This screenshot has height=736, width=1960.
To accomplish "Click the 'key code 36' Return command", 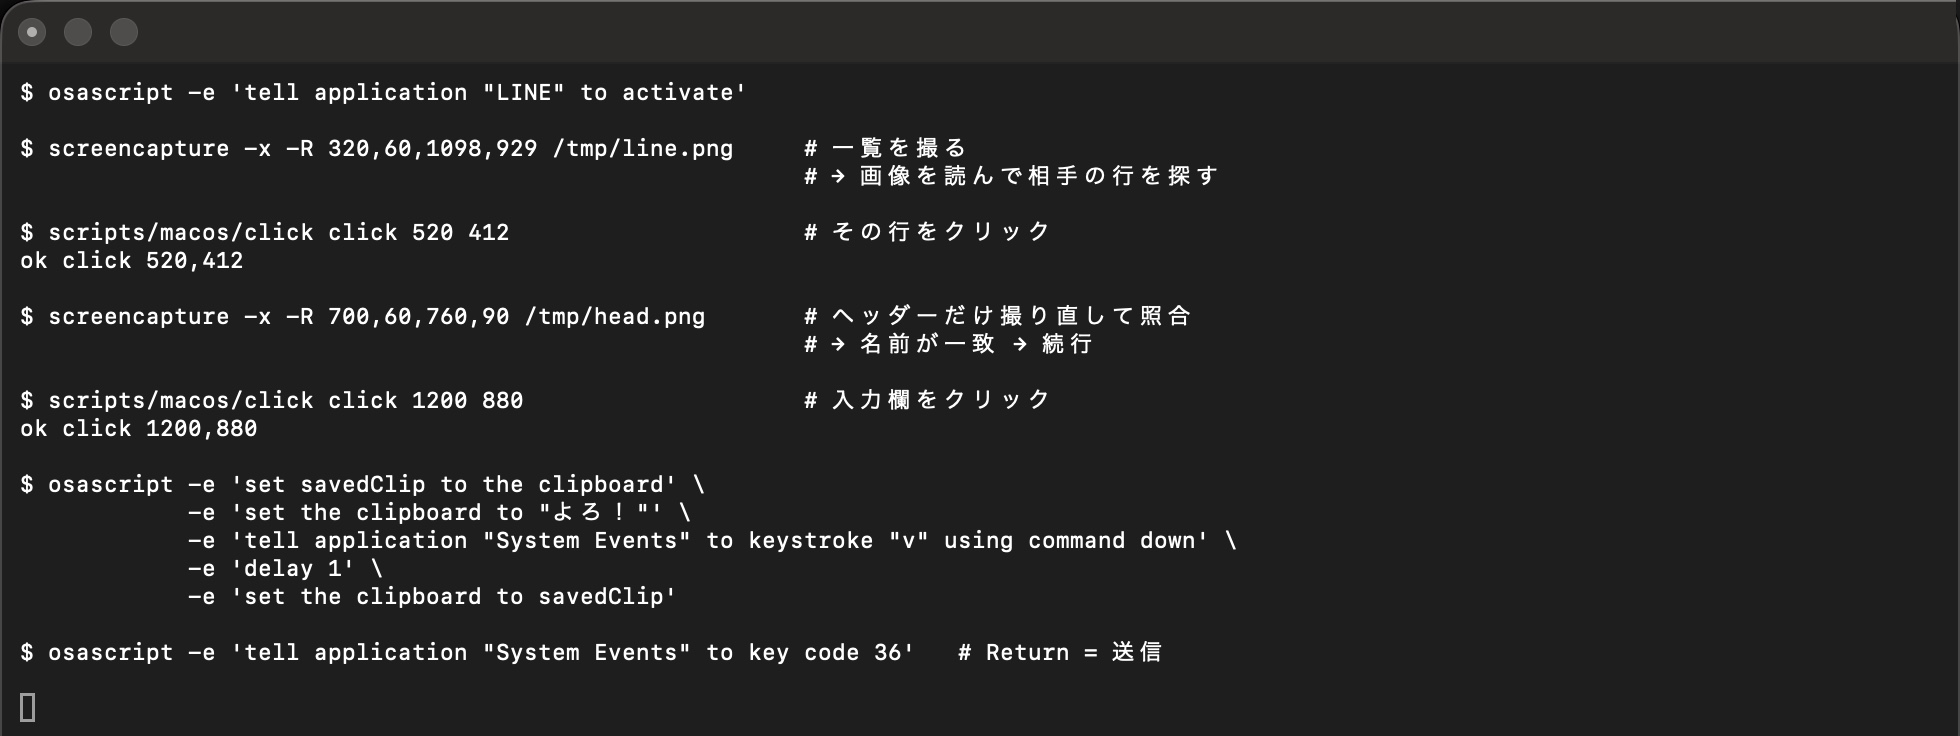I will click(x=467, y=652).
